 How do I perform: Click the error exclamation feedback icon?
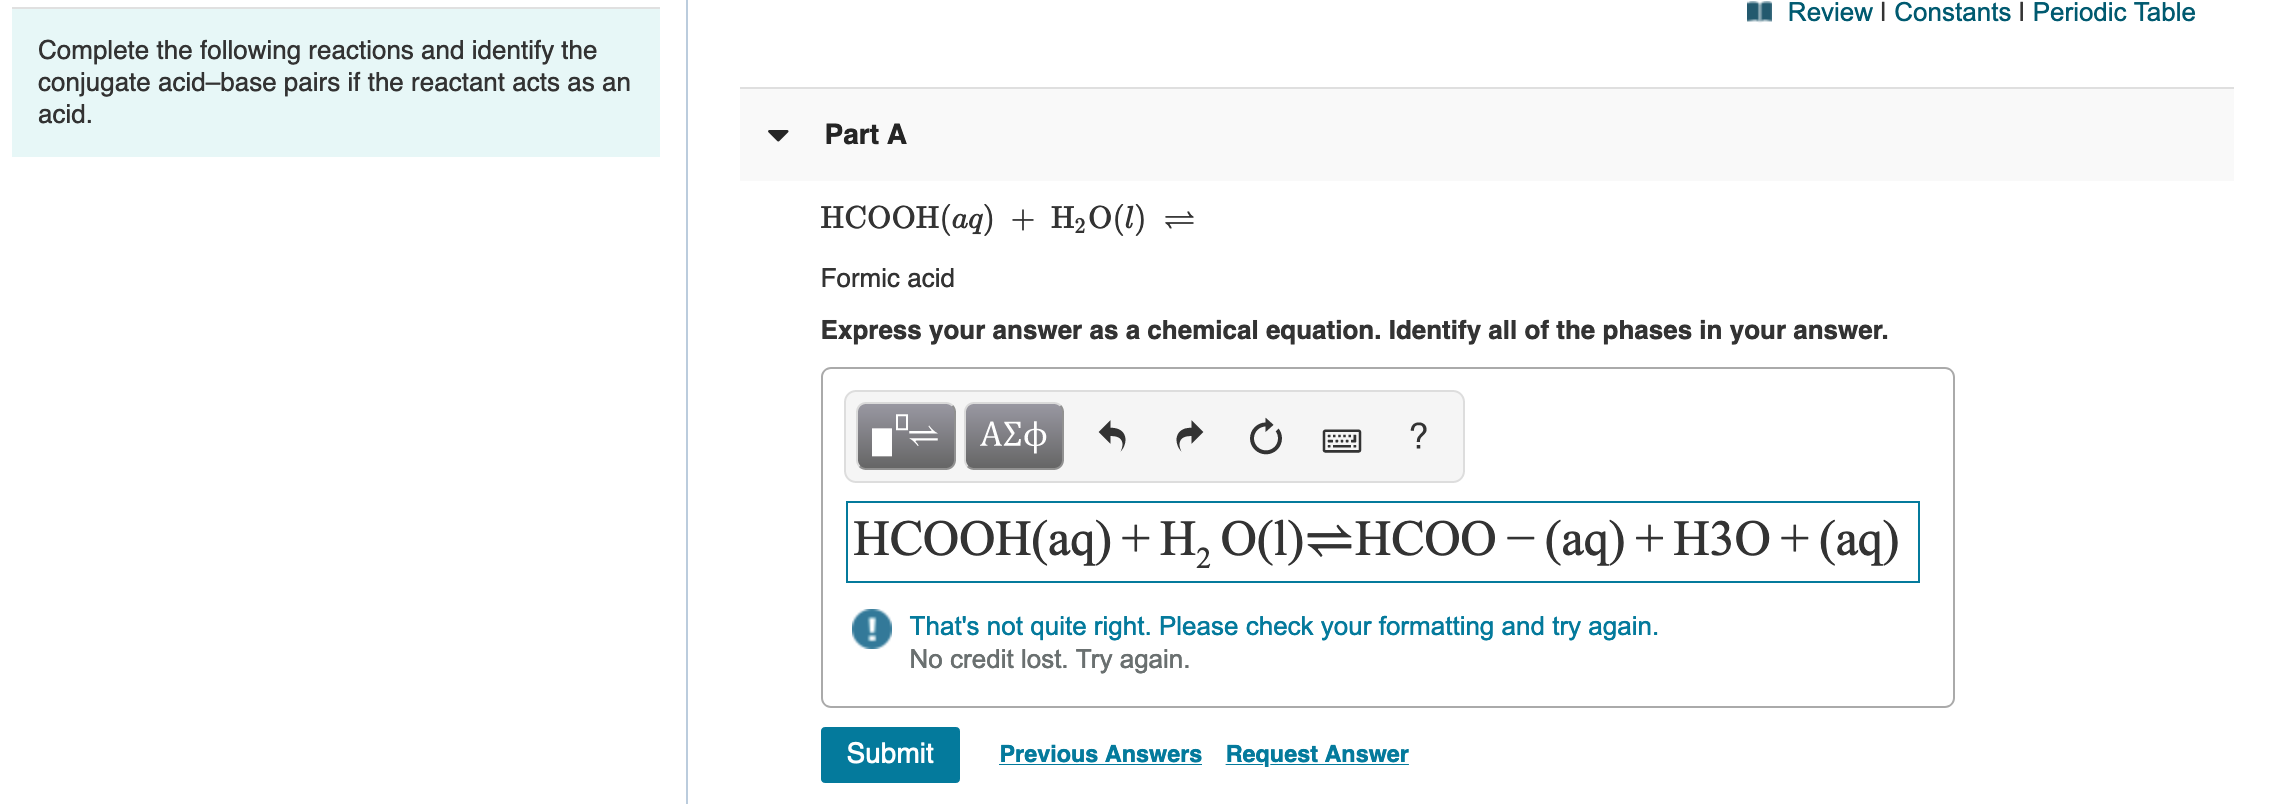(870, 629)
